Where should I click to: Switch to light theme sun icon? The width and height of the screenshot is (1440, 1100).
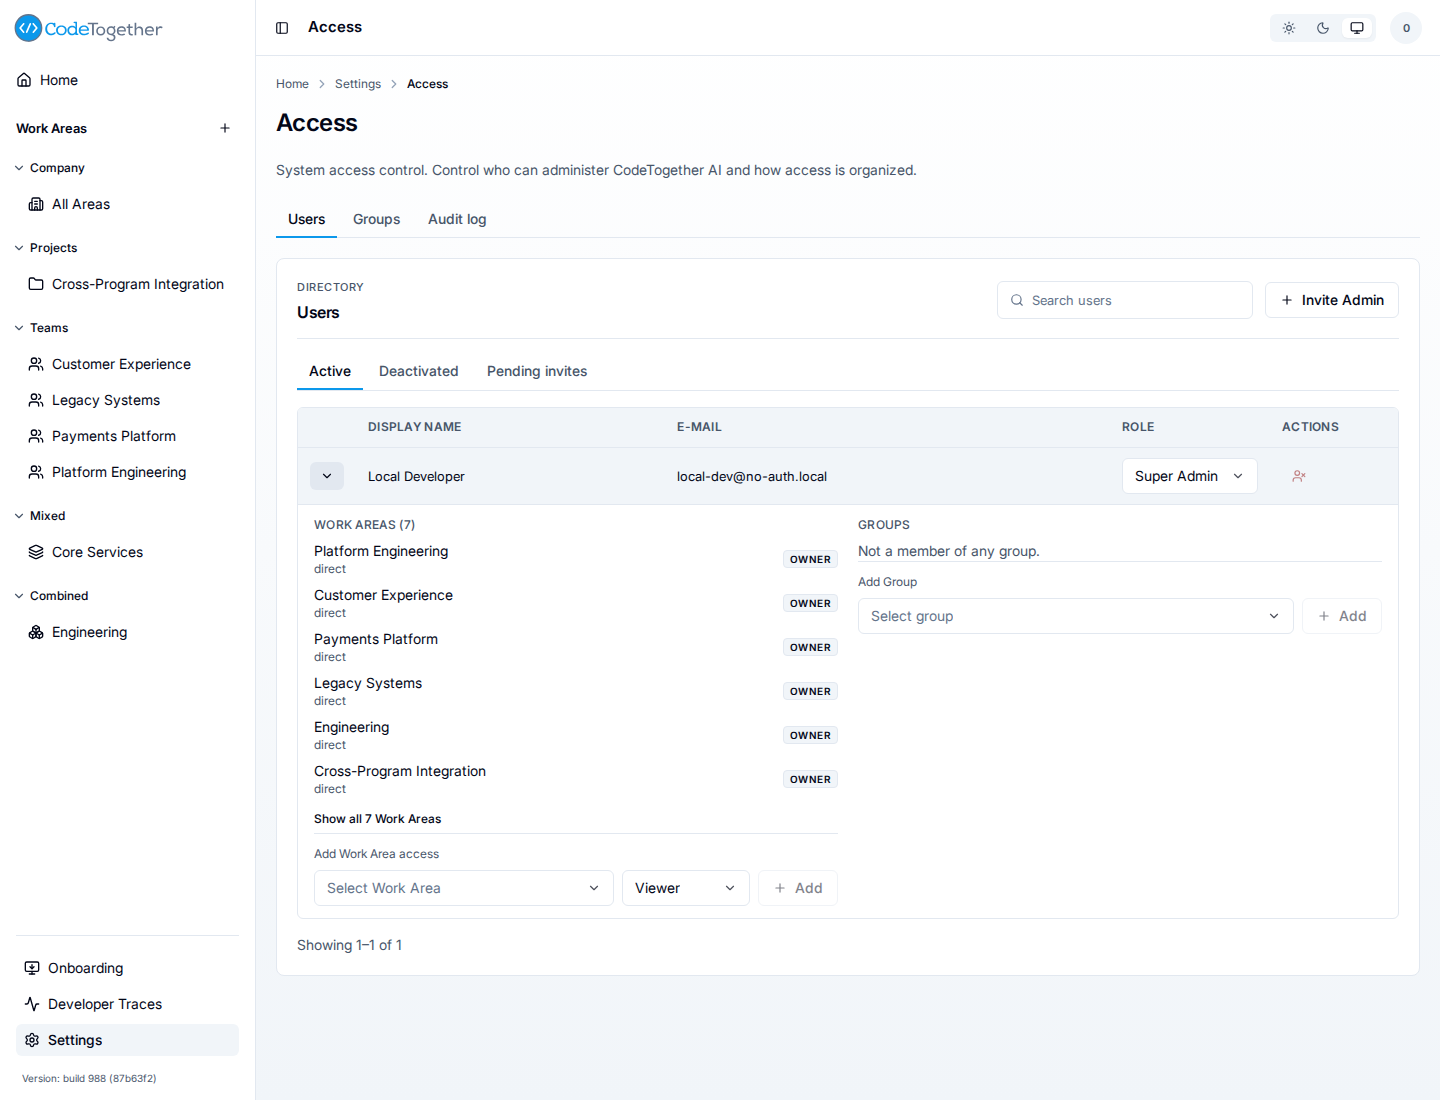point(1289,28)
